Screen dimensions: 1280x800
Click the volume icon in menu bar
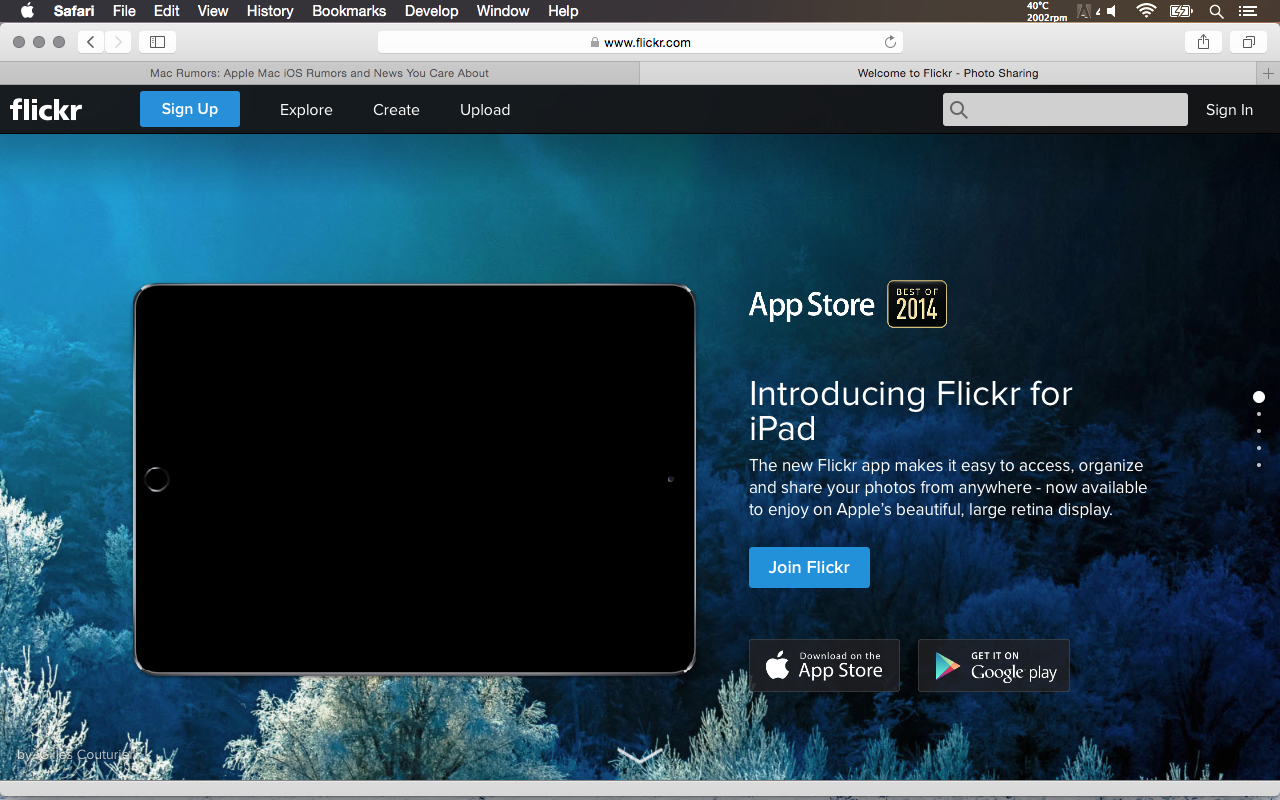tap(1112, 11)
